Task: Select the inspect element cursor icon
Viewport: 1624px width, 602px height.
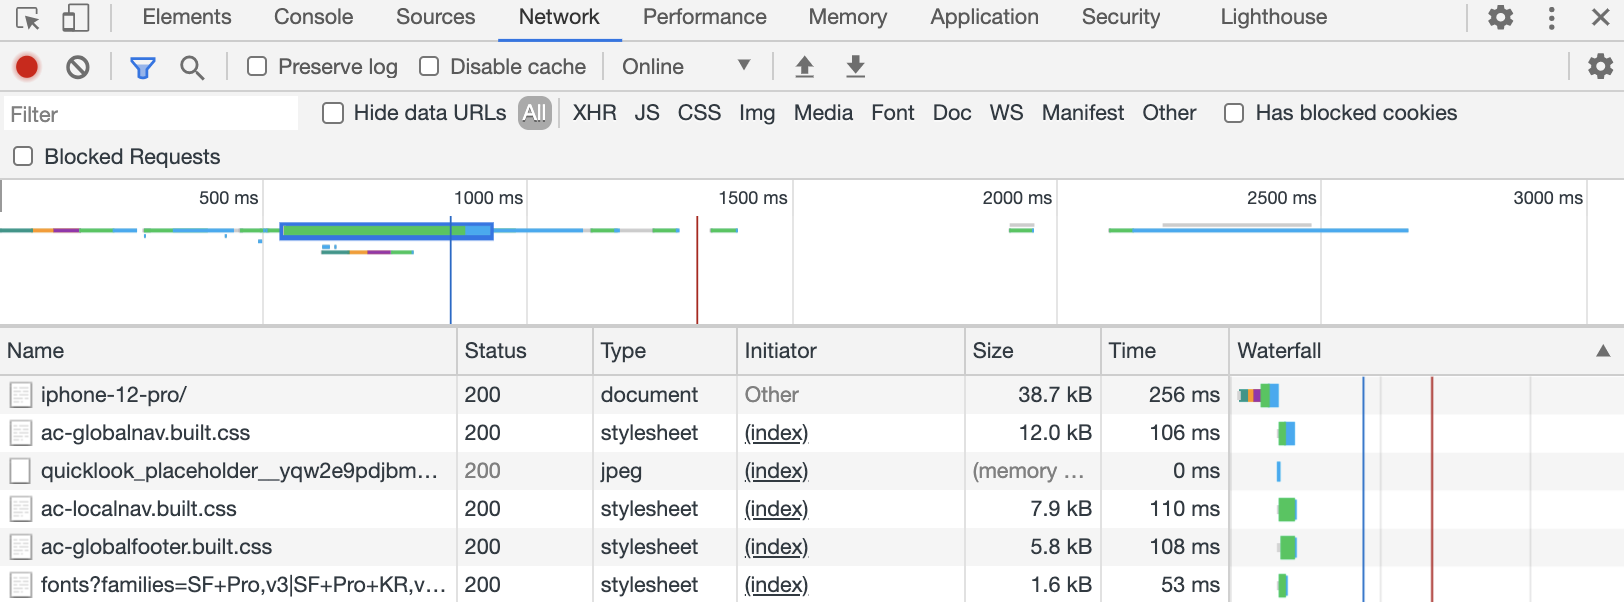Action: (28, 18)
